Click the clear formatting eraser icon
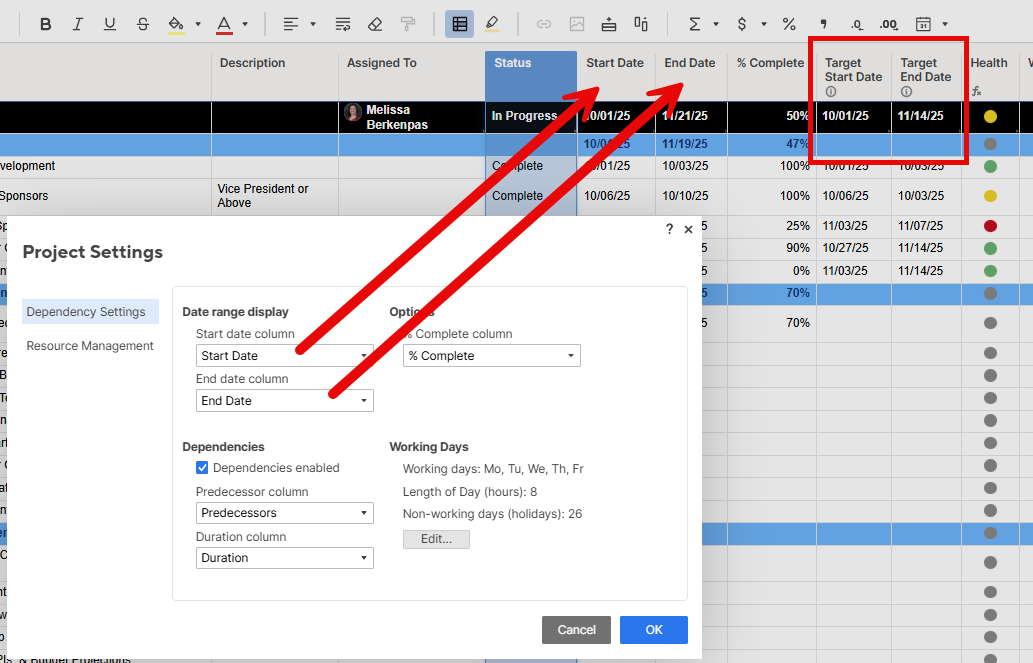The height and width of the screenshot is (663, 1033). click(375, 24)
